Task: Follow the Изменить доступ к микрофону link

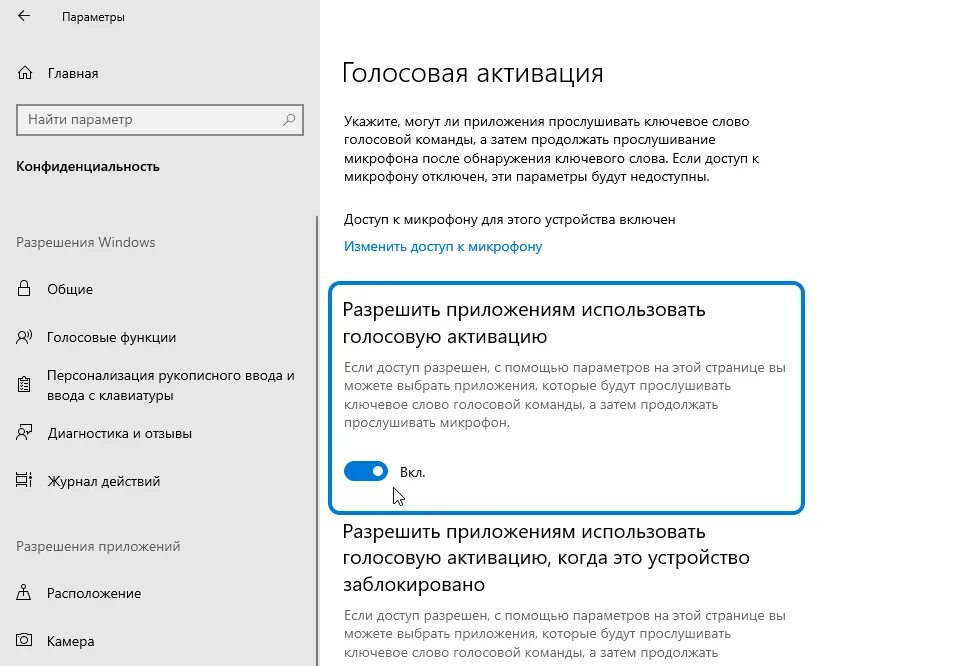Action: (443, 246)
